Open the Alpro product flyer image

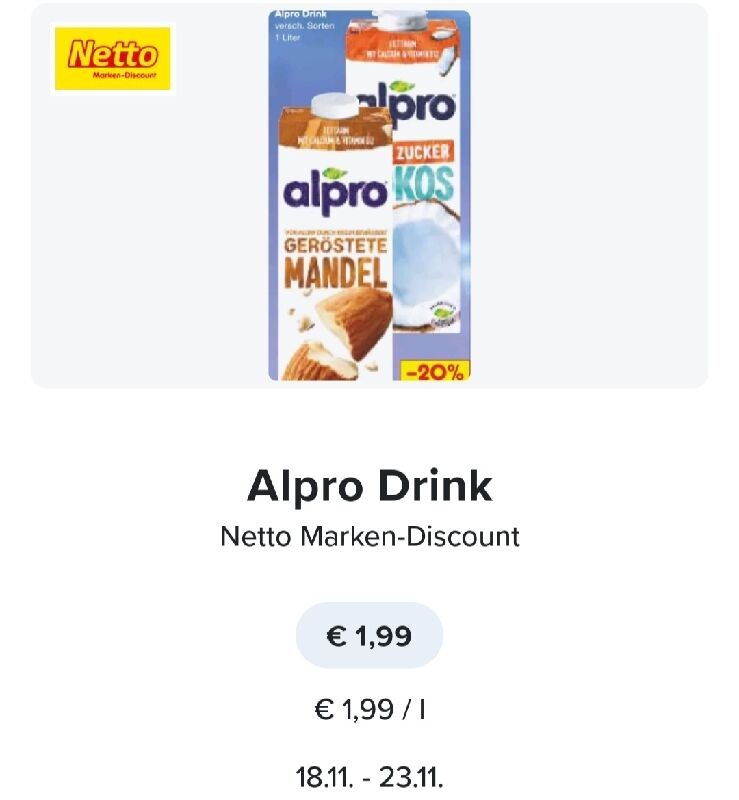pyautogui.click(x=370, y=195)
